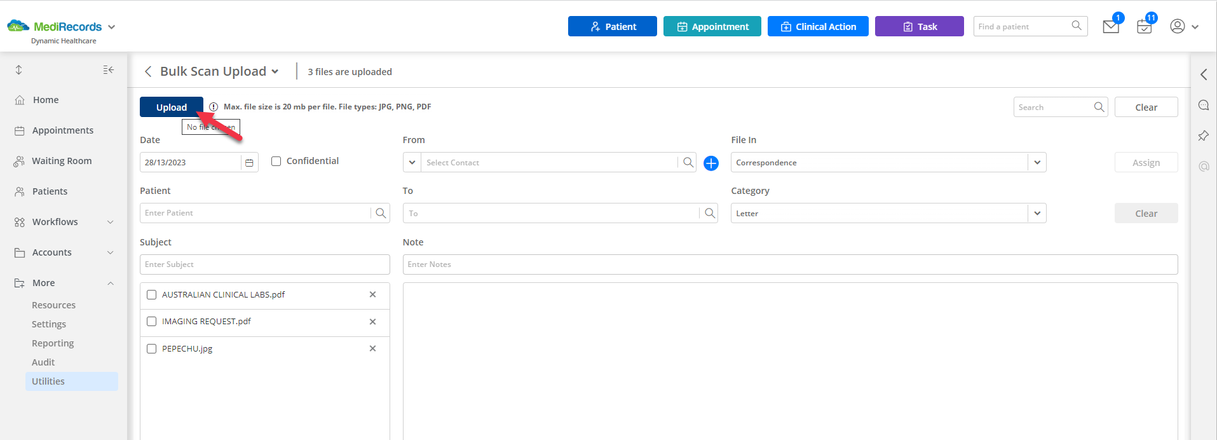Select the IMAGING REQUEST.pdf checkbox
Viewport: 1217px width, 440px height.
tap(152, 322)
